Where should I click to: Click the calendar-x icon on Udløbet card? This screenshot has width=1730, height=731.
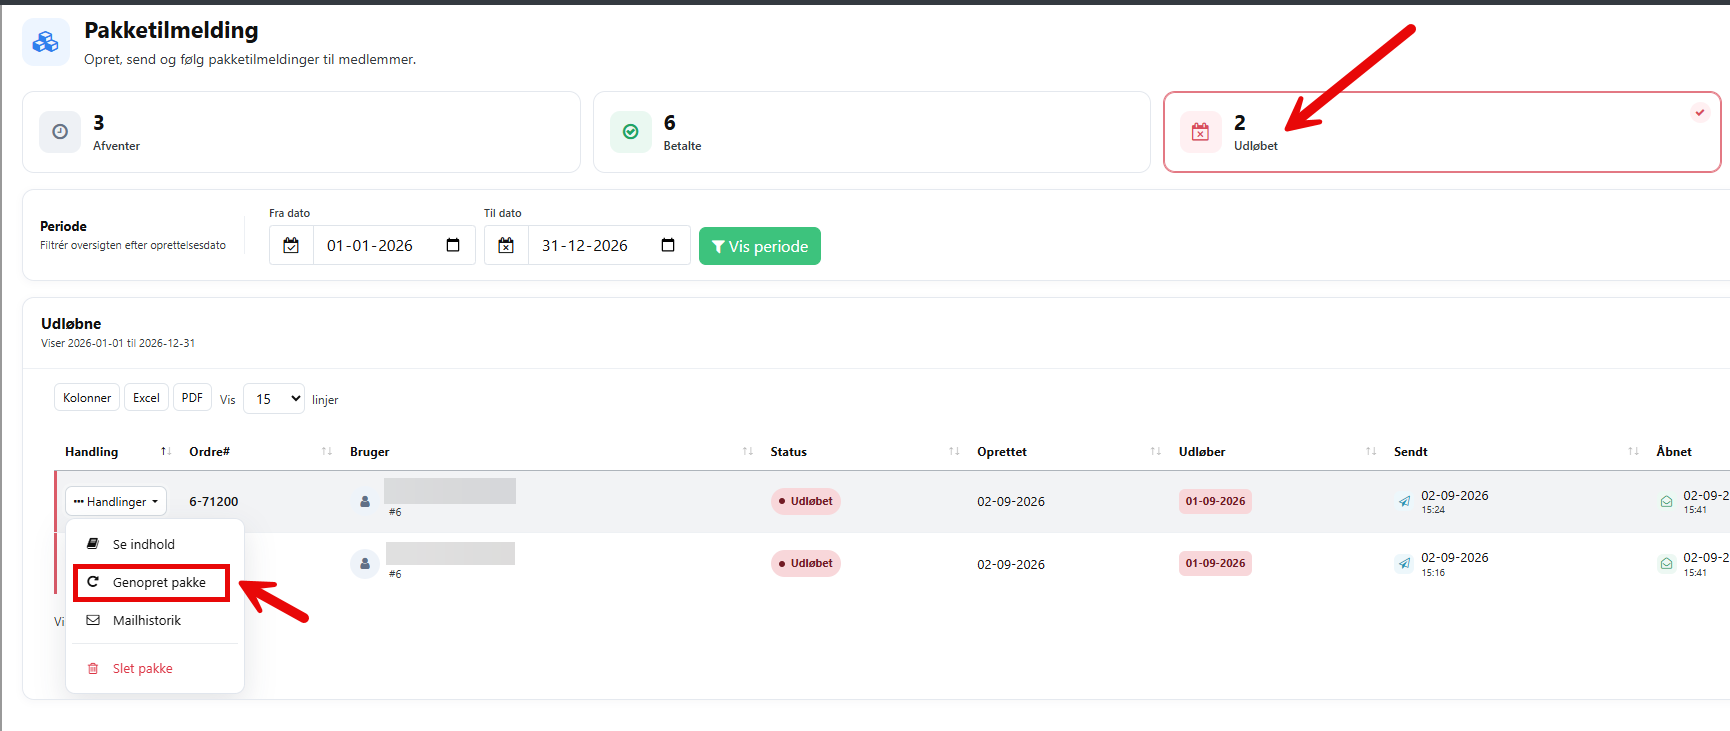point(1201,132)
